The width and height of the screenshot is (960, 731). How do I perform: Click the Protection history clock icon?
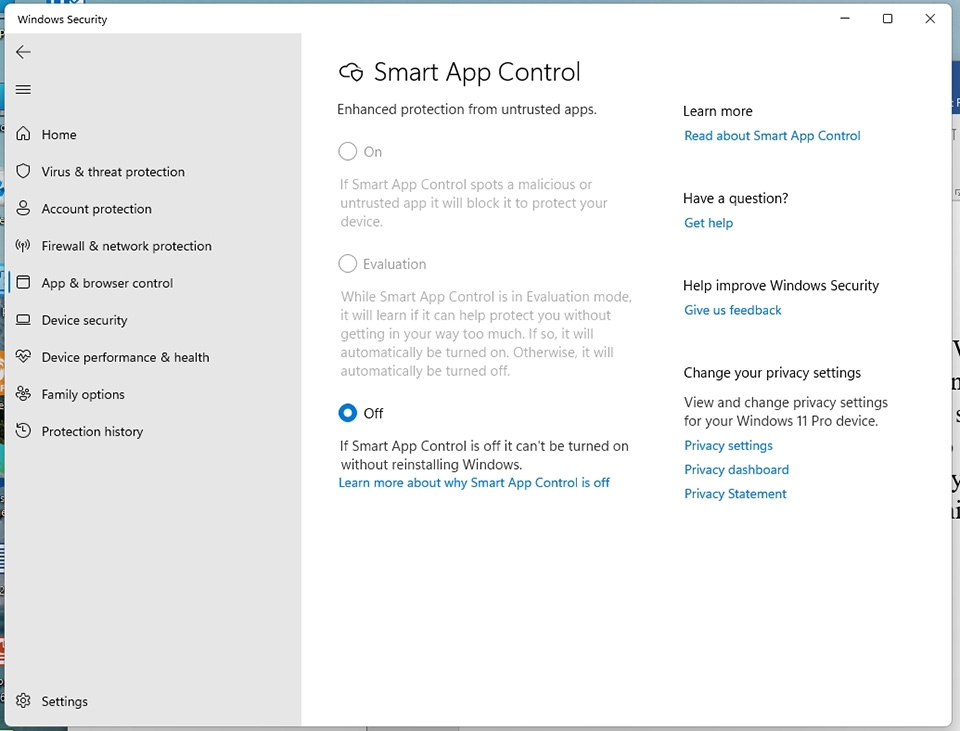[23, 430]
